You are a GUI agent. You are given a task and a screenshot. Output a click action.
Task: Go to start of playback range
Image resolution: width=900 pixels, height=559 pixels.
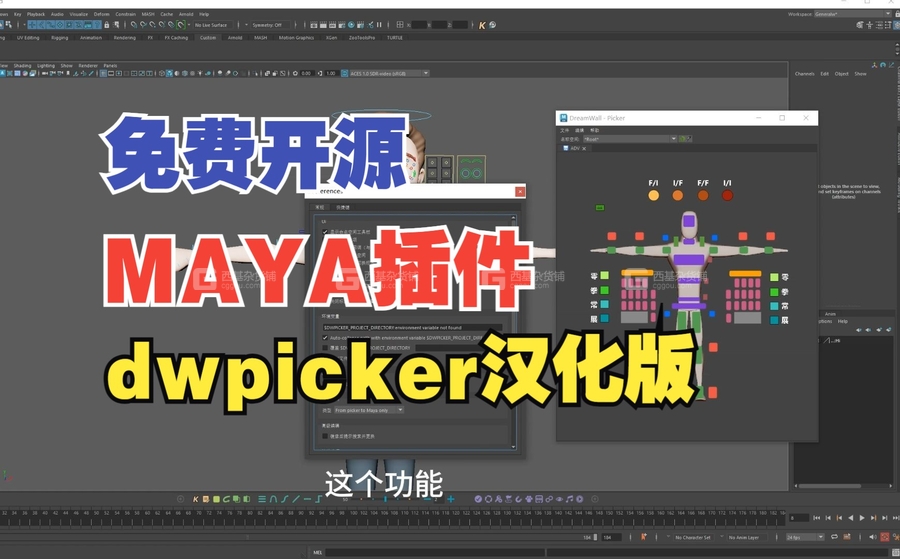coord(817,518)
